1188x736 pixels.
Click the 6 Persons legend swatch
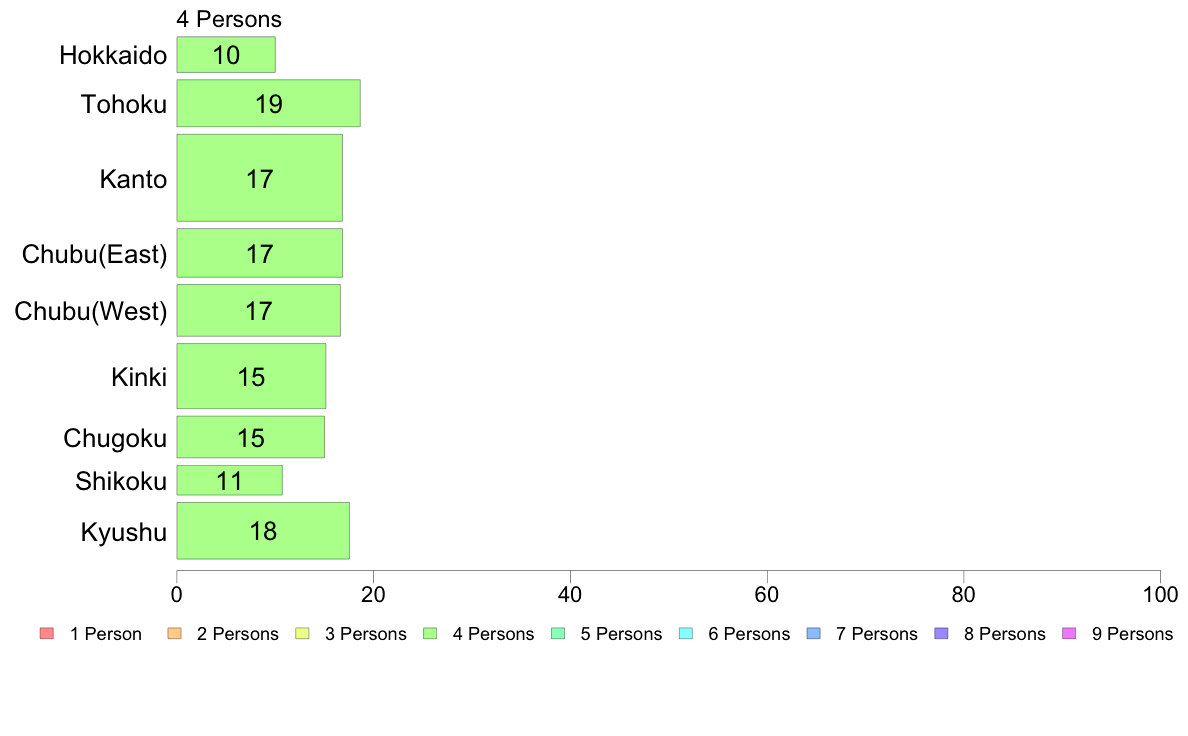[686, 634]
